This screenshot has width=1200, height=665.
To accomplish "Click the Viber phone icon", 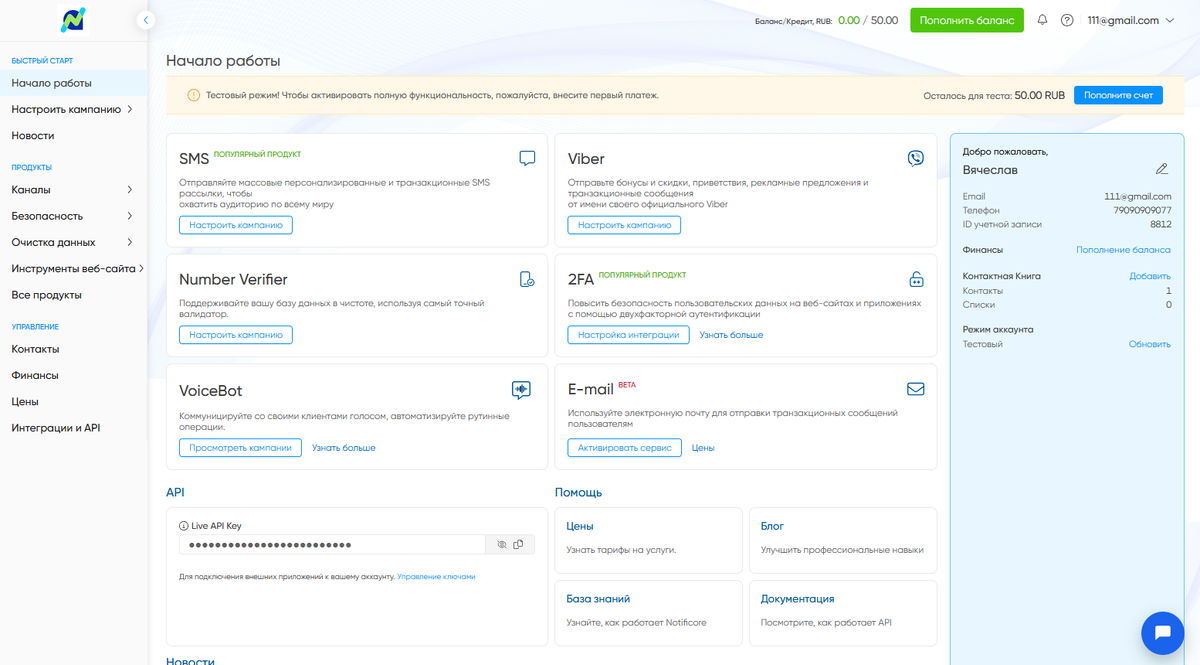I will (x=915, y=158).
